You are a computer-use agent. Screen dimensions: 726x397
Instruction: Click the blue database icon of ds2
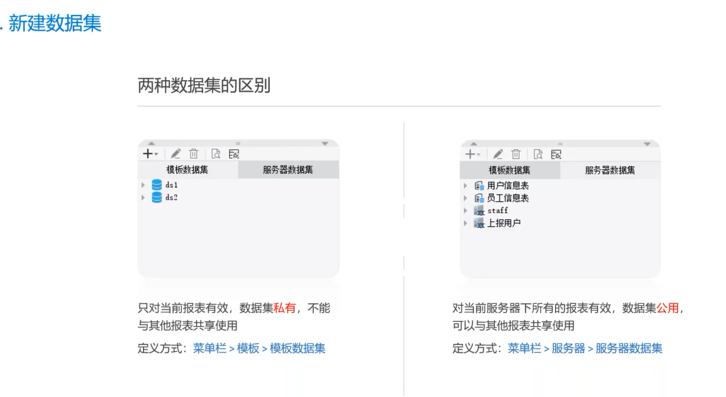157,197
